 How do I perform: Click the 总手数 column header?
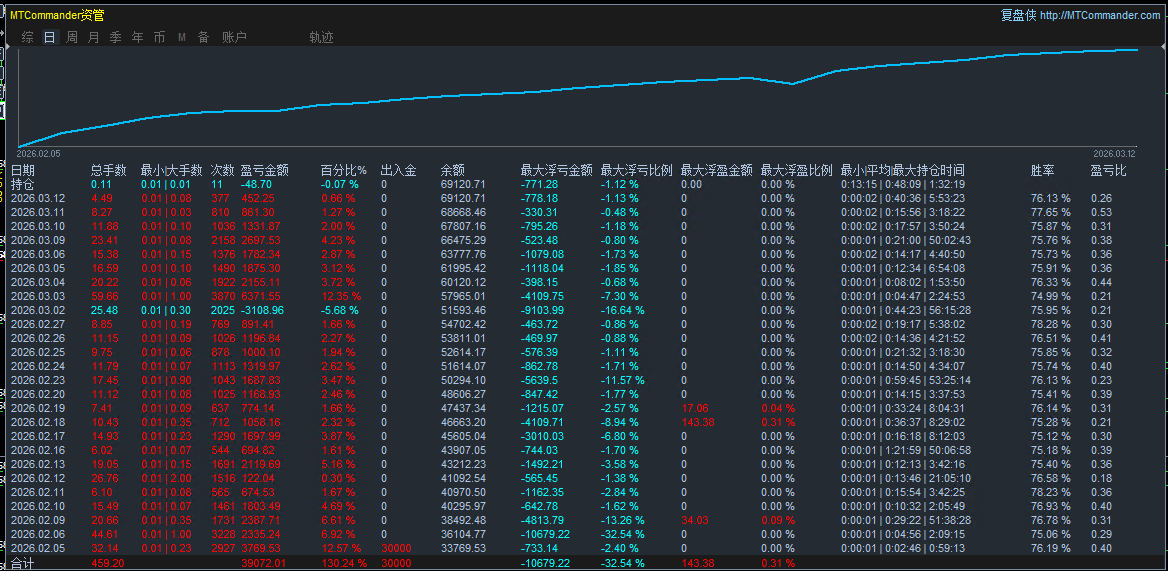(109, 170)
